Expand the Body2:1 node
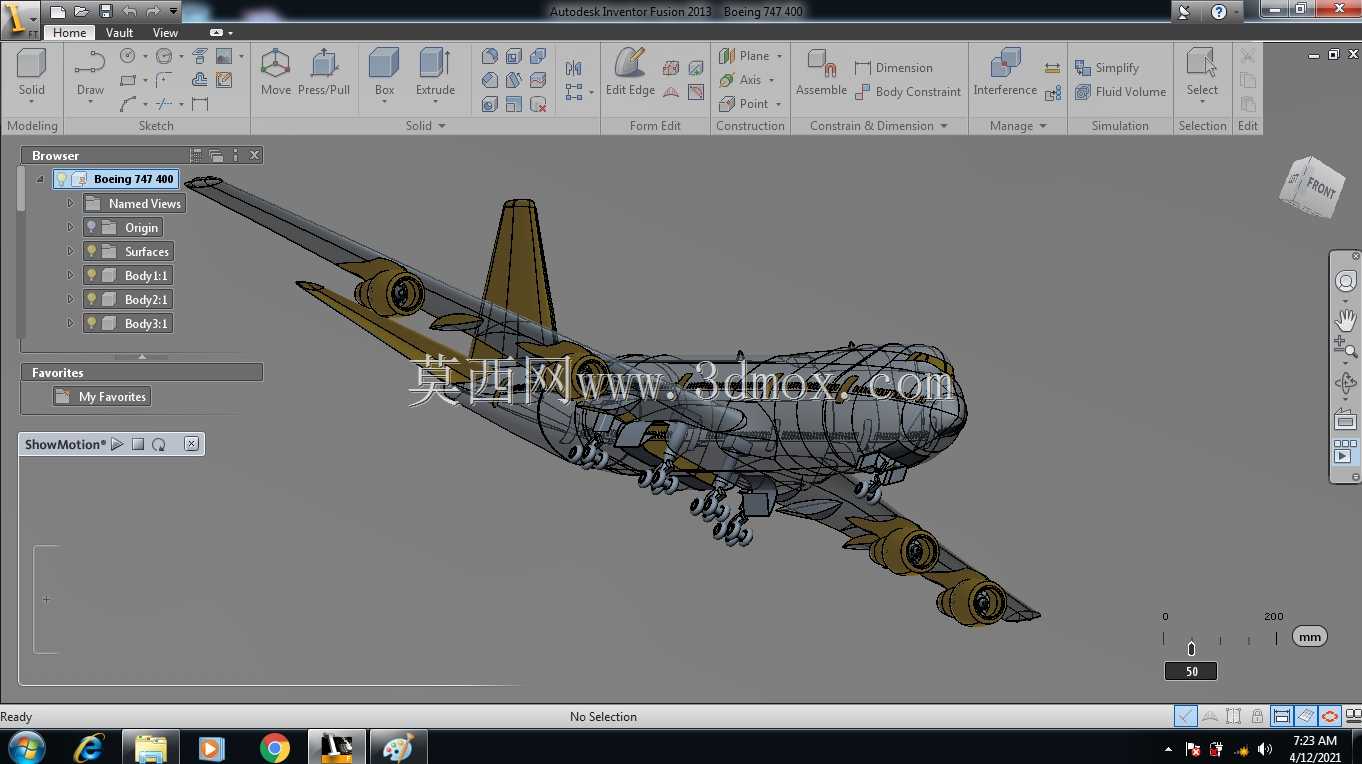Screen dimensions: 1362x764 (x=70, y=300)
